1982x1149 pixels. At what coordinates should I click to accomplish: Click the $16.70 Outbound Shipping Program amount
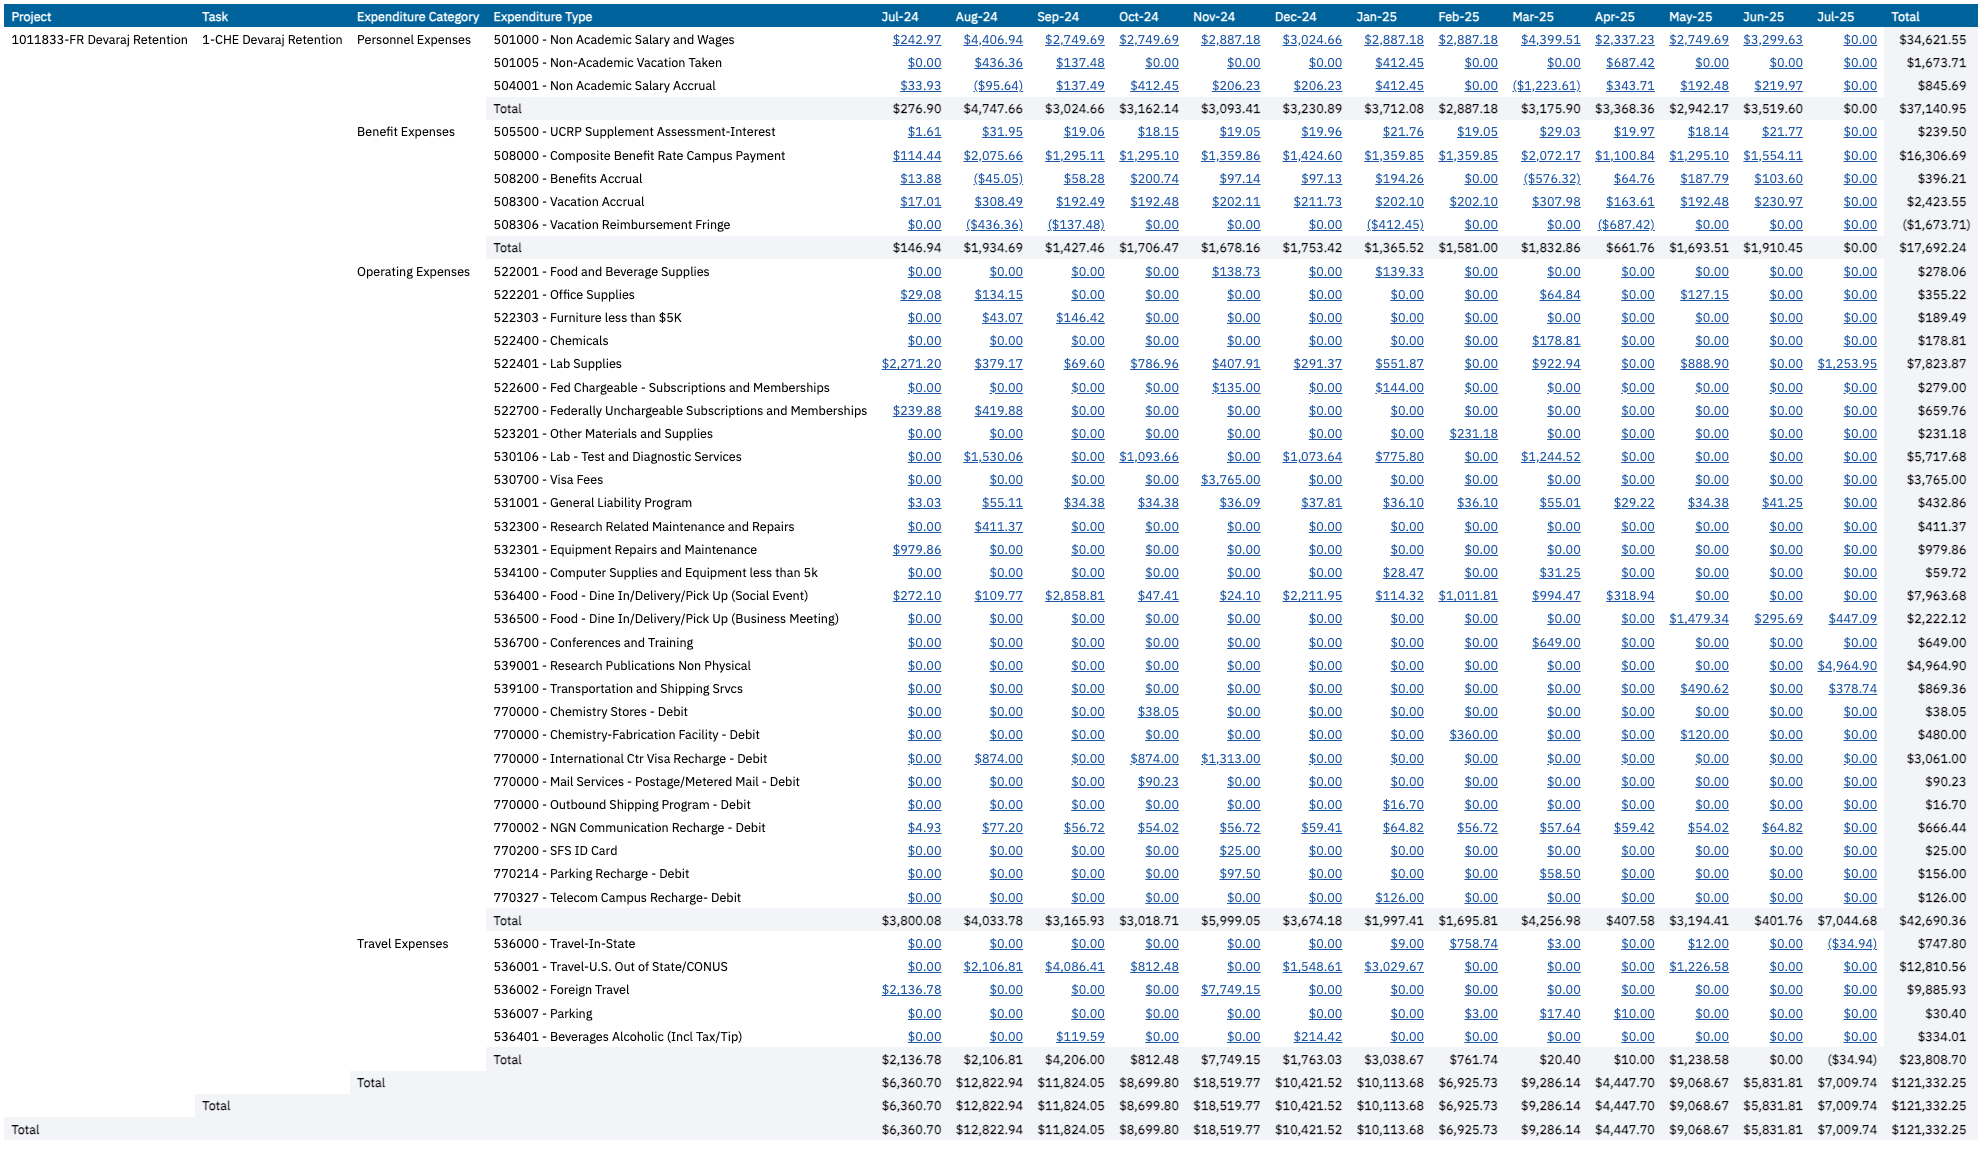click(x=1403, y=805)
